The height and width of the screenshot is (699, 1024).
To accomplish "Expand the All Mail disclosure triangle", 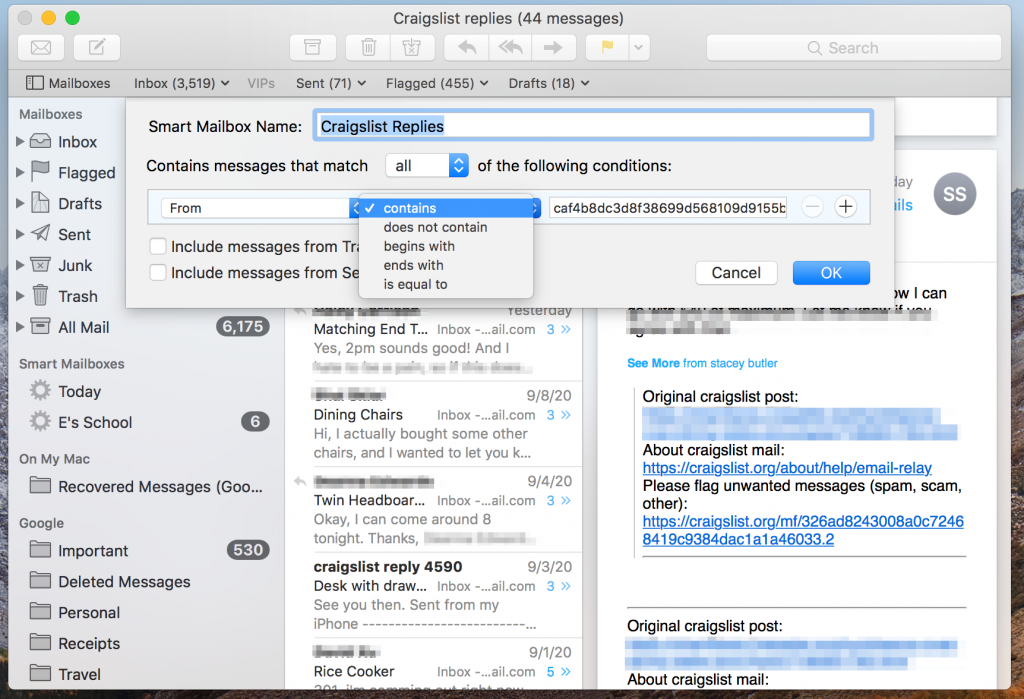I will (x=20, y=327).
